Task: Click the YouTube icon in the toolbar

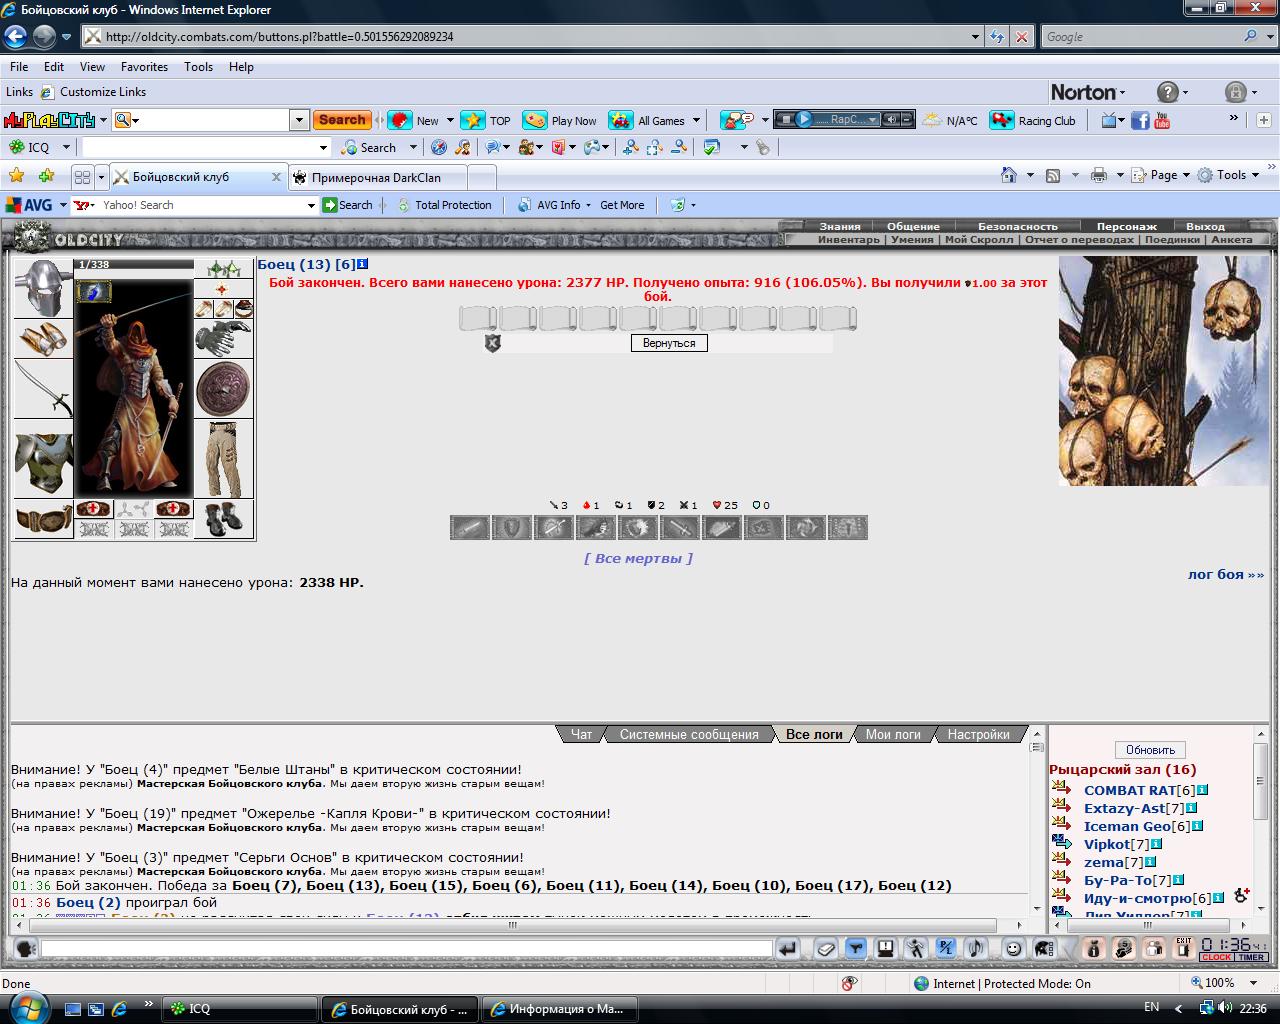Action: 1161,120
